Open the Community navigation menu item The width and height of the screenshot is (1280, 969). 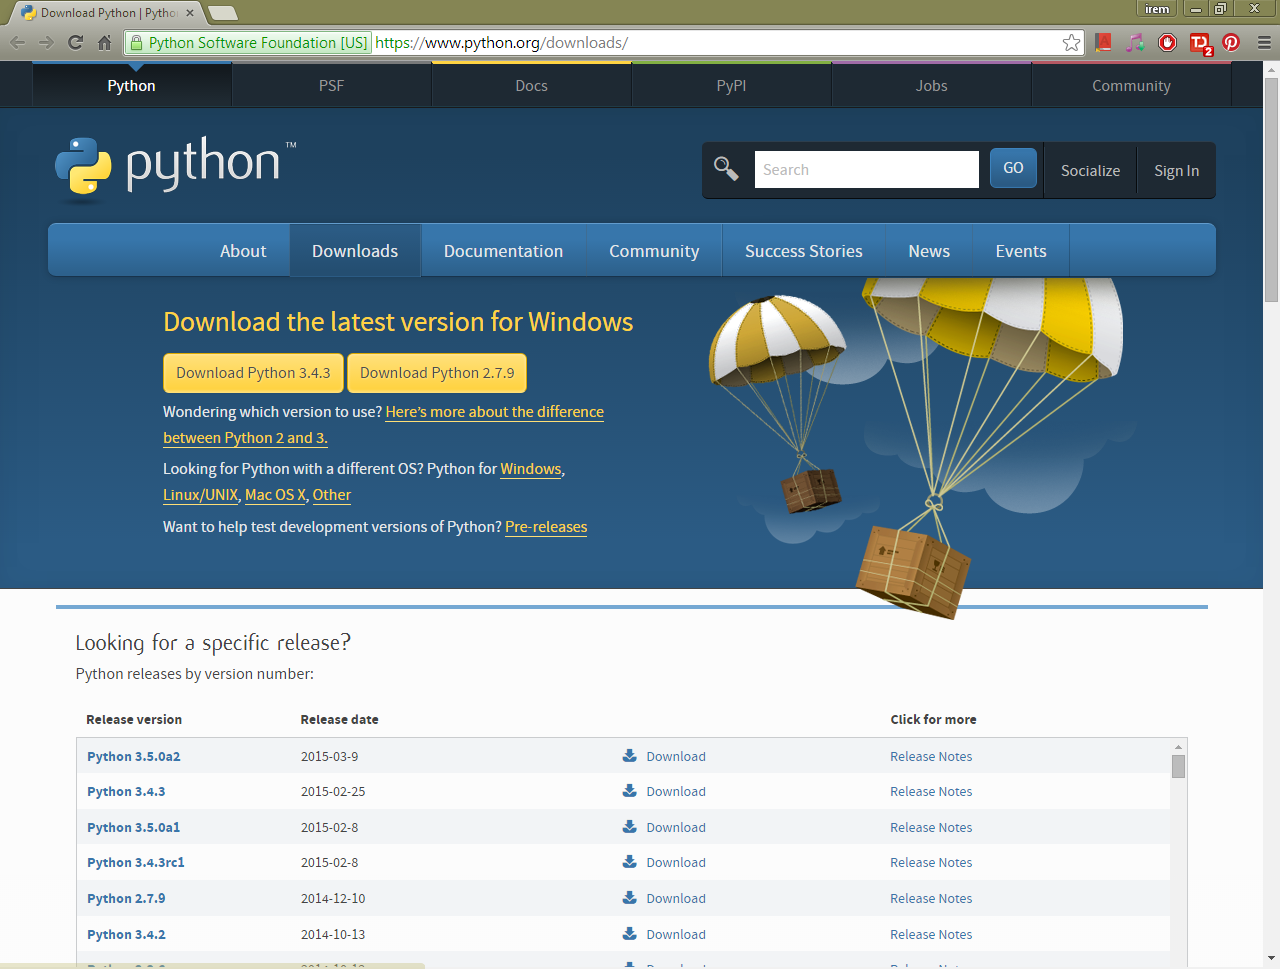click(654, 251)
